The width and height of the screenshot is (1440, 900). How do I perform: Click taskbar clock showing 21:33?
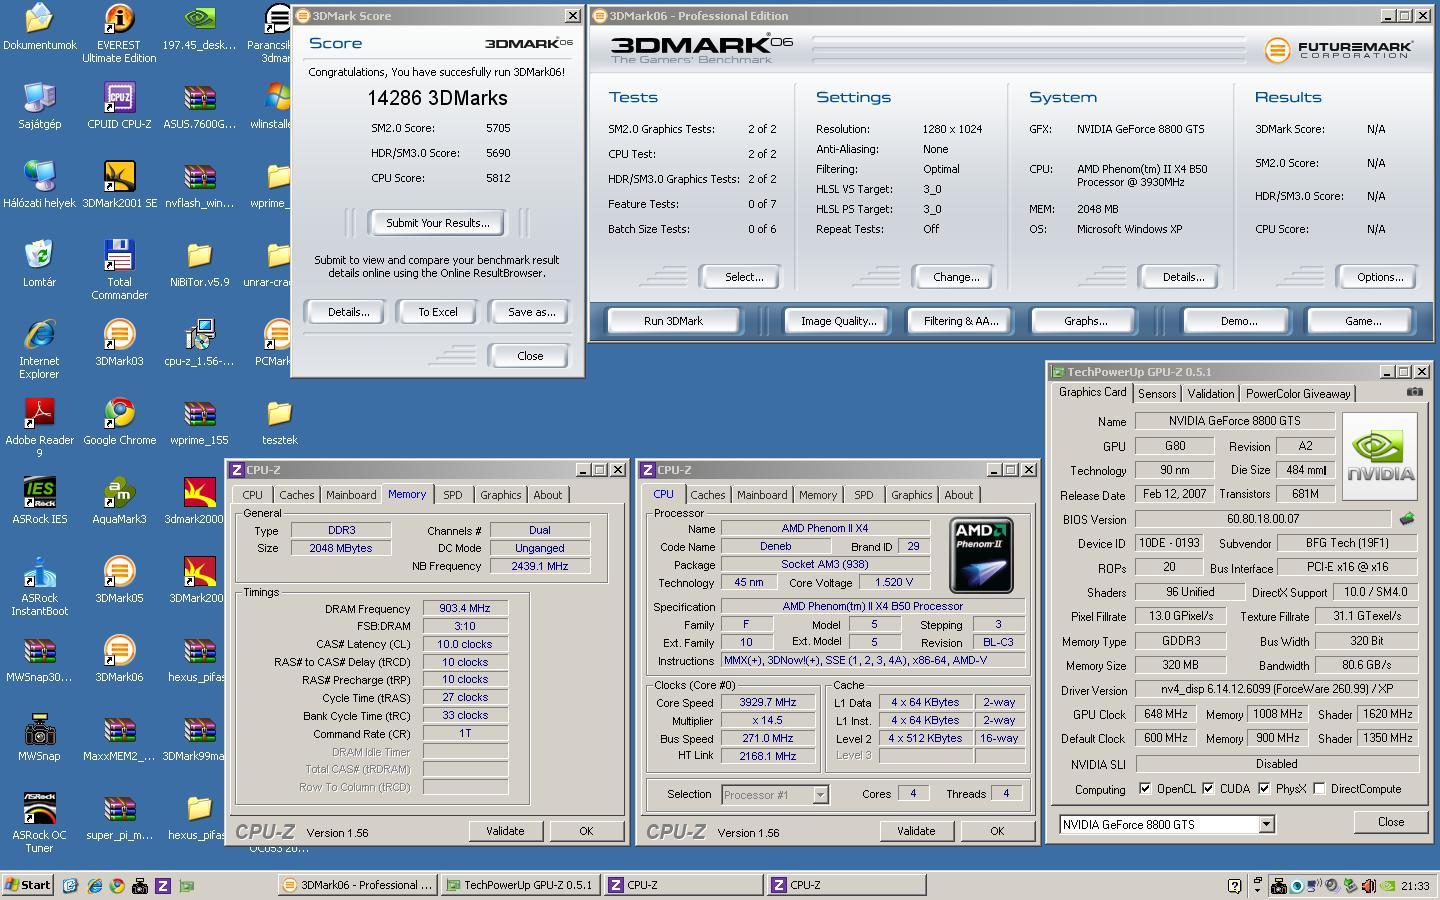pos(1415,886)
